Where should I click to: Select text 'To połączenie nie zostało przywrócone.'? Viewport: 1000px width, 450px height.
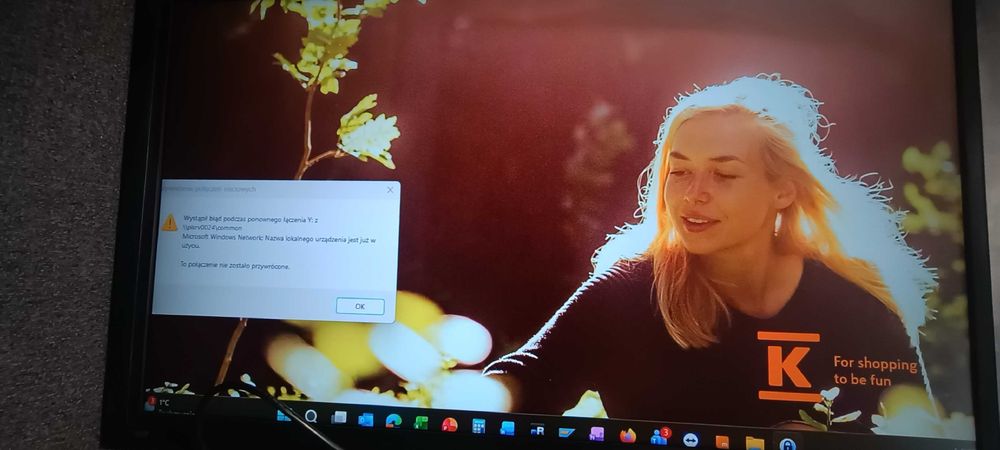(235, 265)
